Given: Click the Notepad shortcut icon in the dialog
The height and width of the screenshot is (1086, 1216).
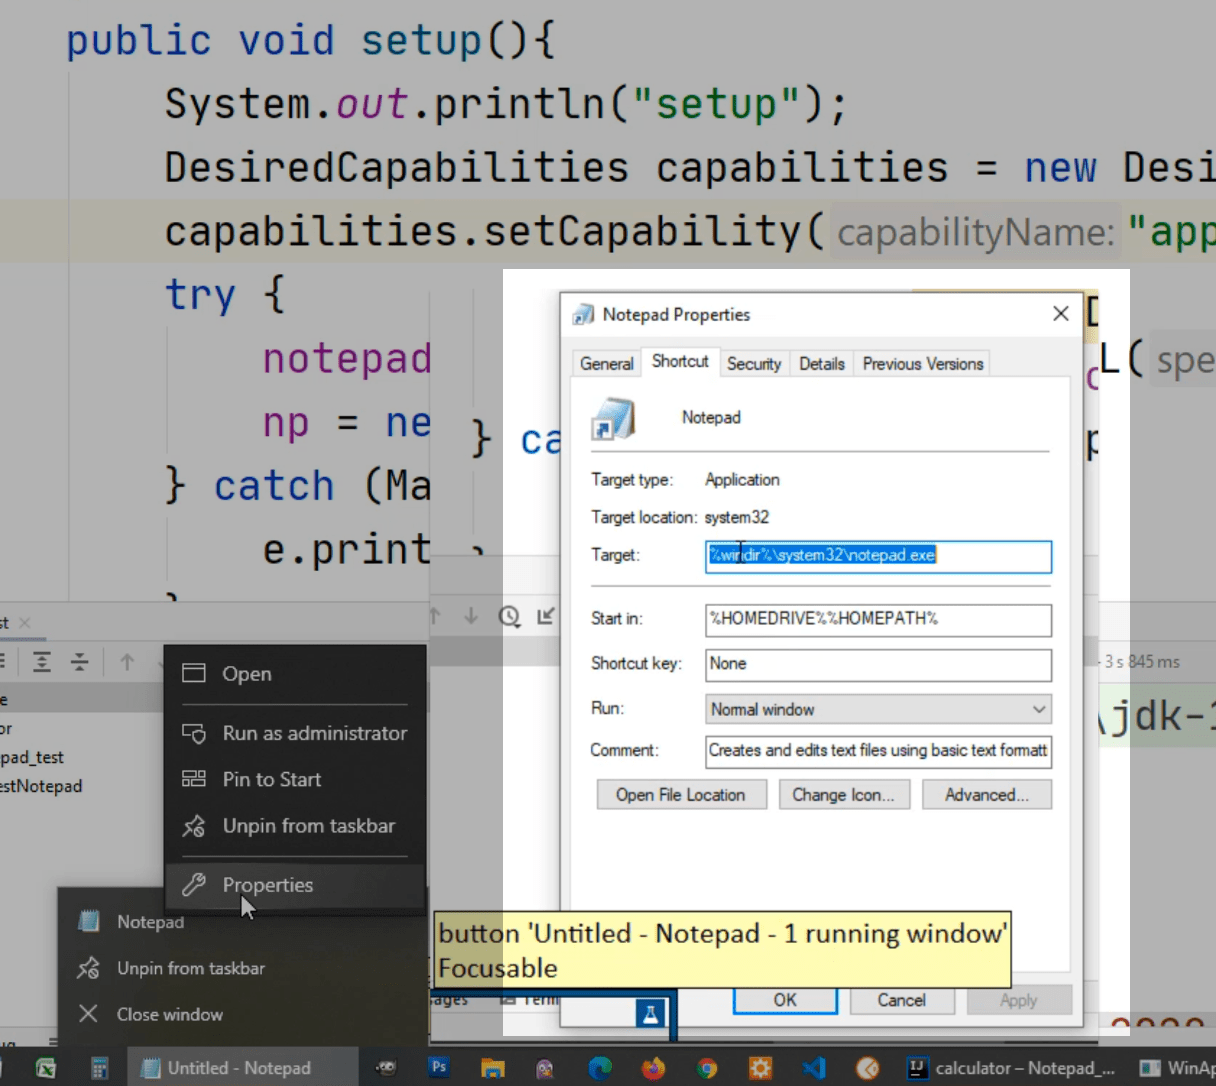Looking at the screenshot, I should point(613,419).
